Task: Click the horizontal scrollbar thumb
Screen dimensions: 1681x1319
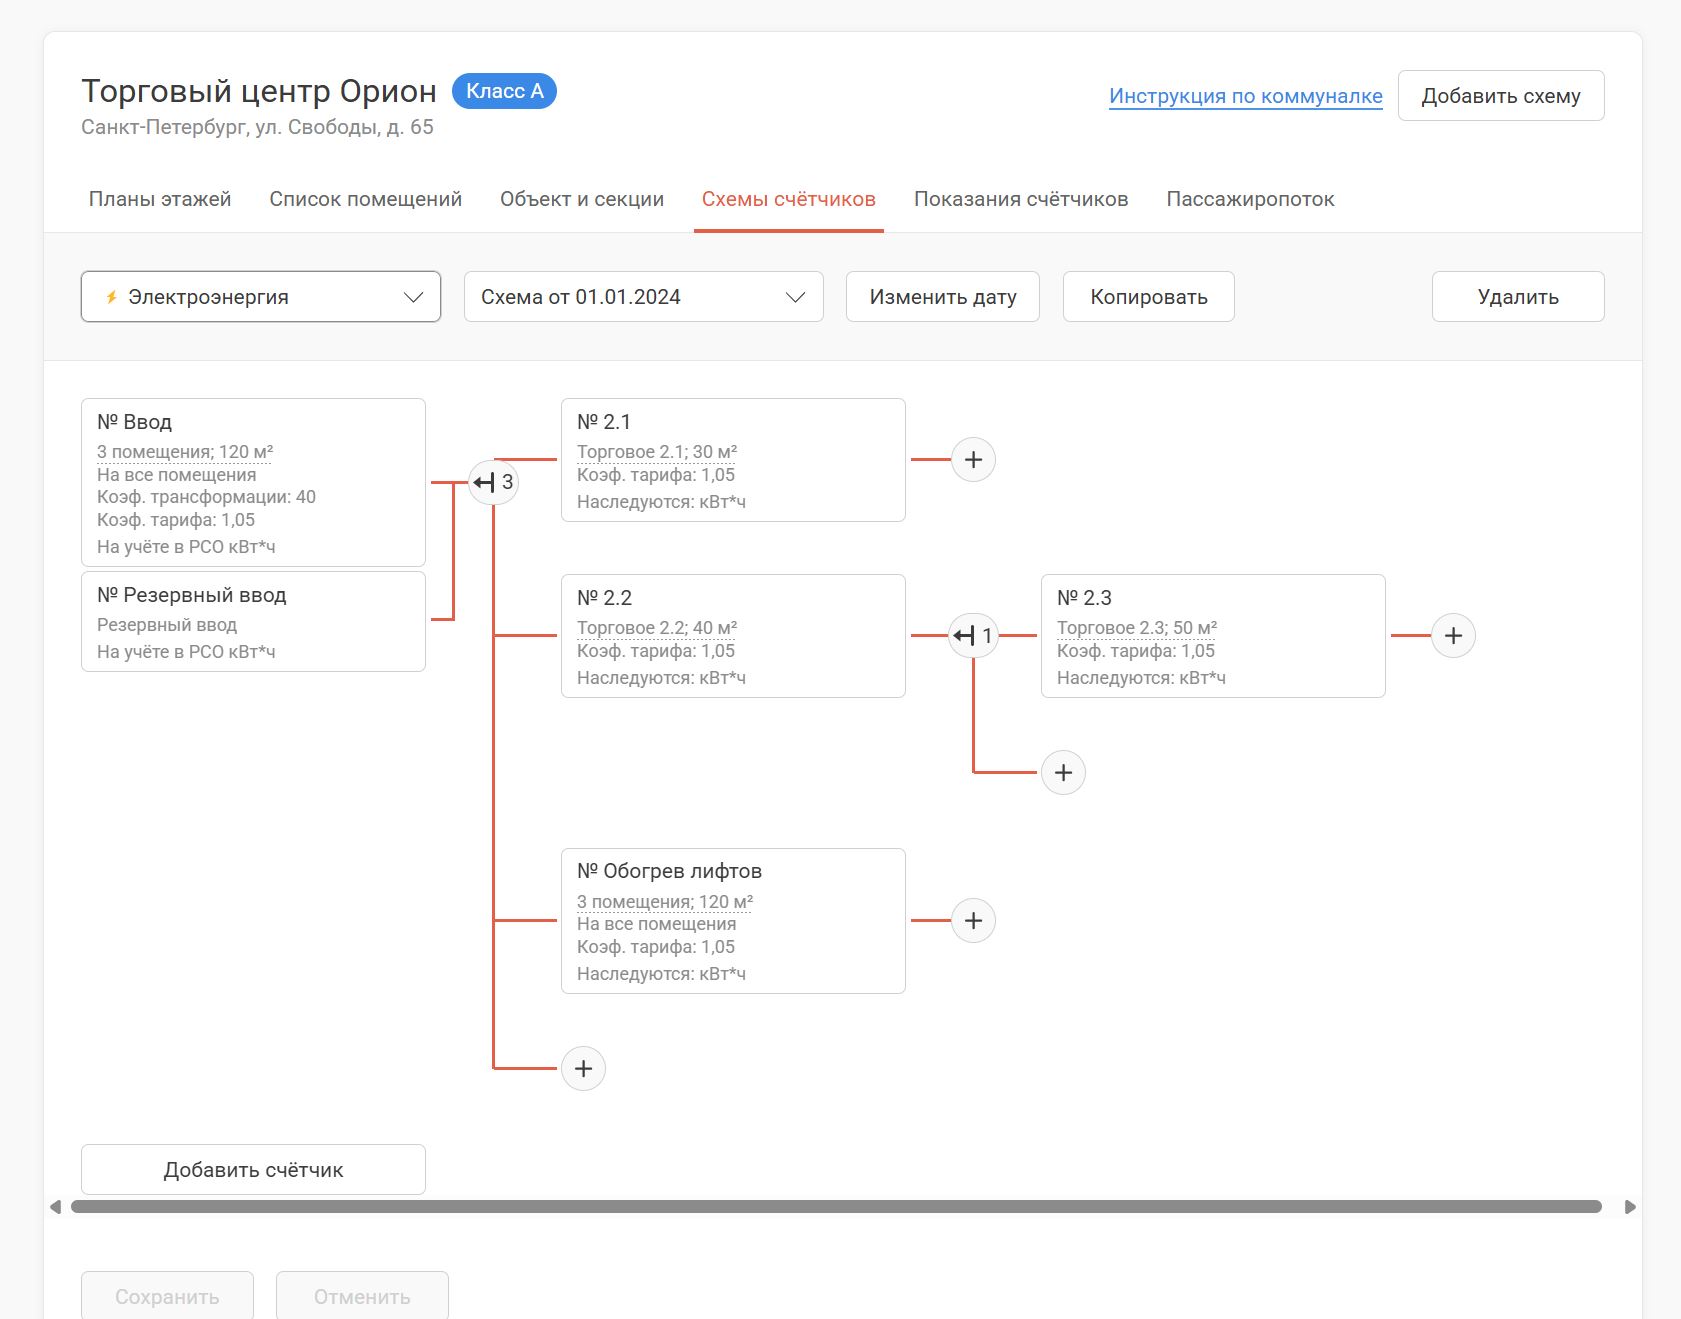Action: (836, 1207)
